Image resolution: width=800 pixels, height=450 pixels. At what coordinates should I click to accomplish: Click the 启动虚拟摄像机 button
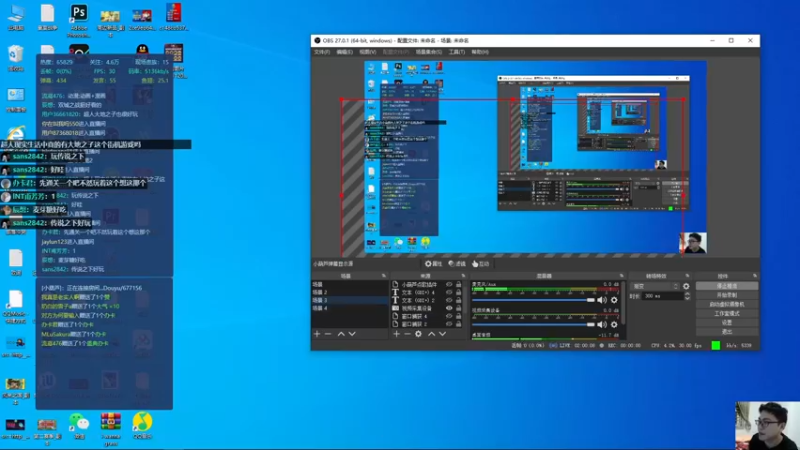click(x=727, y=305)
